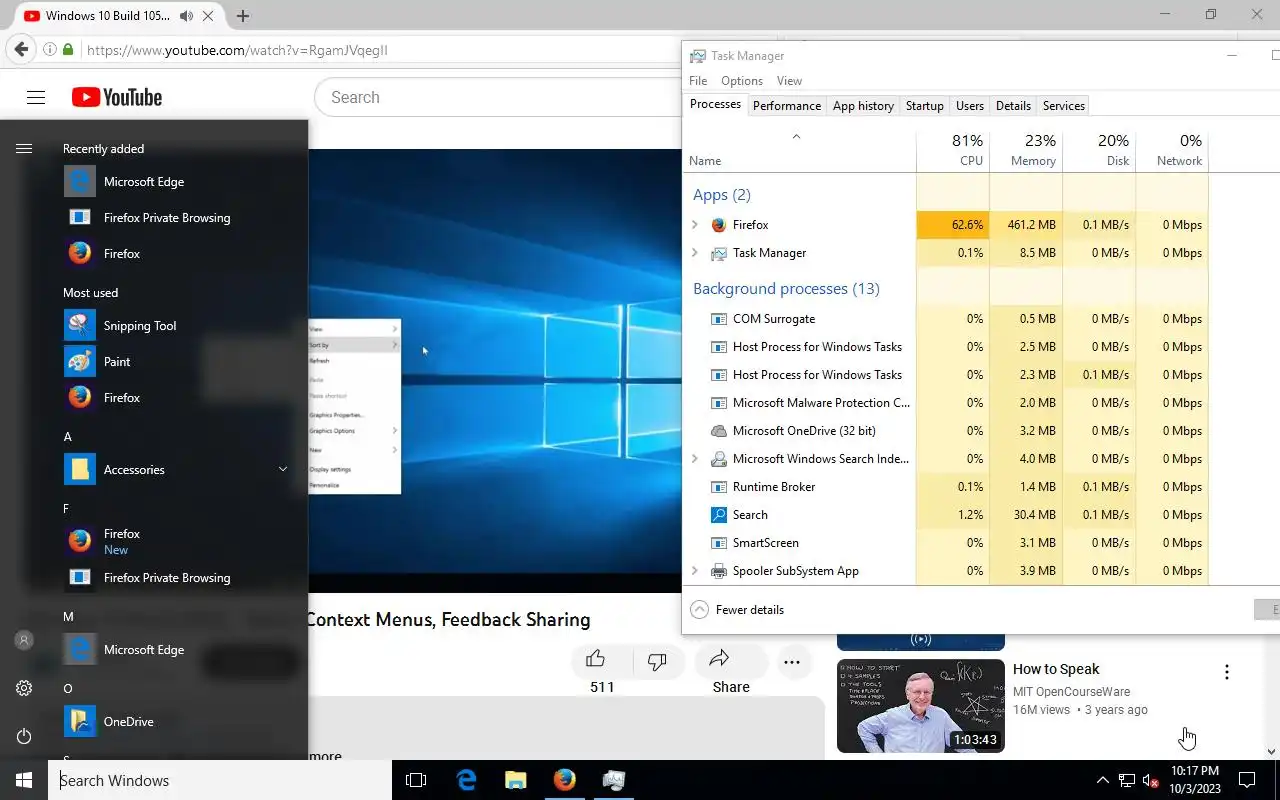1280x800 pixels.
Task: Click the Search Windows box
Action: 220,780
